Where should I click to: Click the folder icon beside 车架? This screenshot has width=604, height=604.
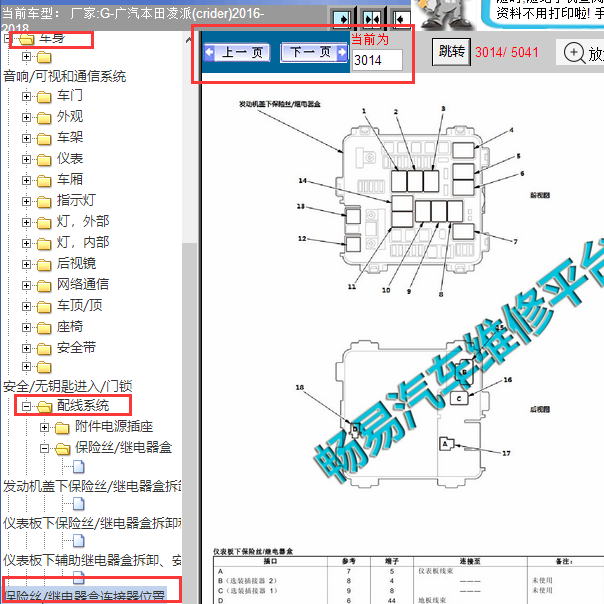(x=44, y=139)
